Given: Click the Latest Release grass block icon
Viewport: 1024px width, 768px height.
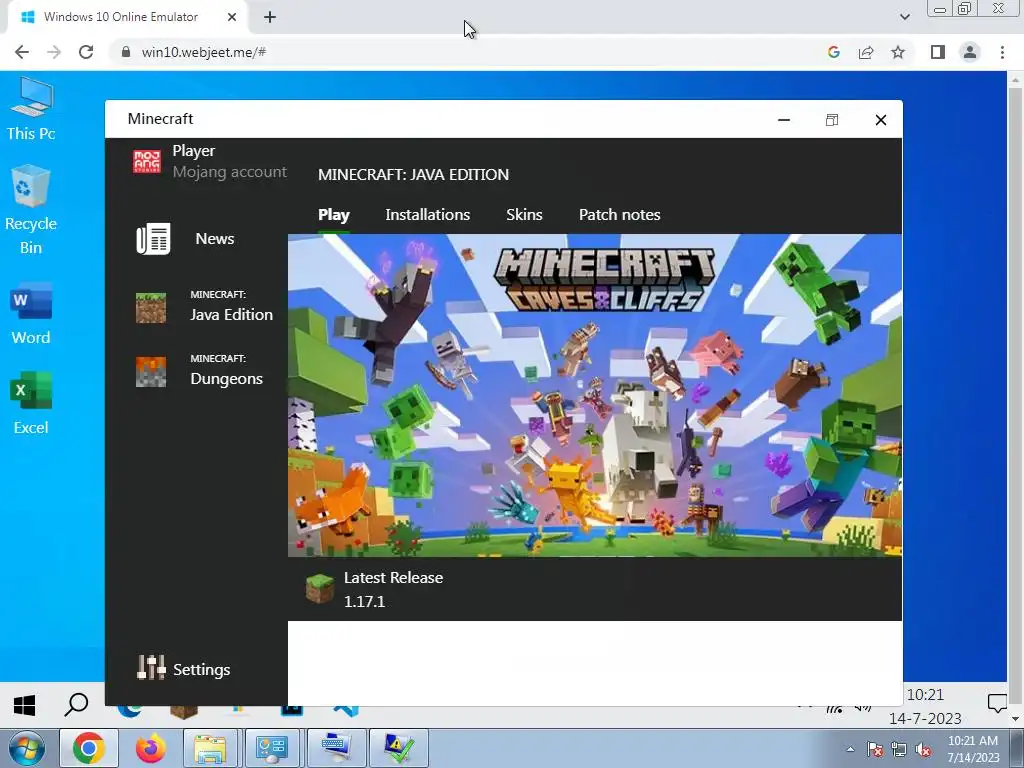Looking at the screenshot, I should (320, 588).
